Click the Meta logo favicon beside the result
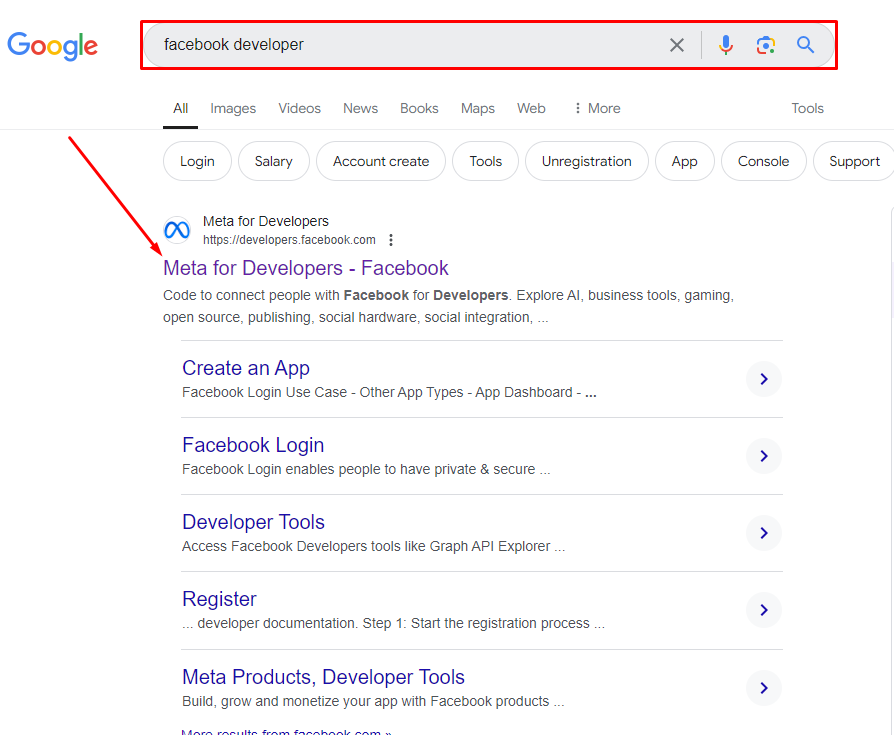The width and height of the screenshot is (894, 735). [177, 230]
